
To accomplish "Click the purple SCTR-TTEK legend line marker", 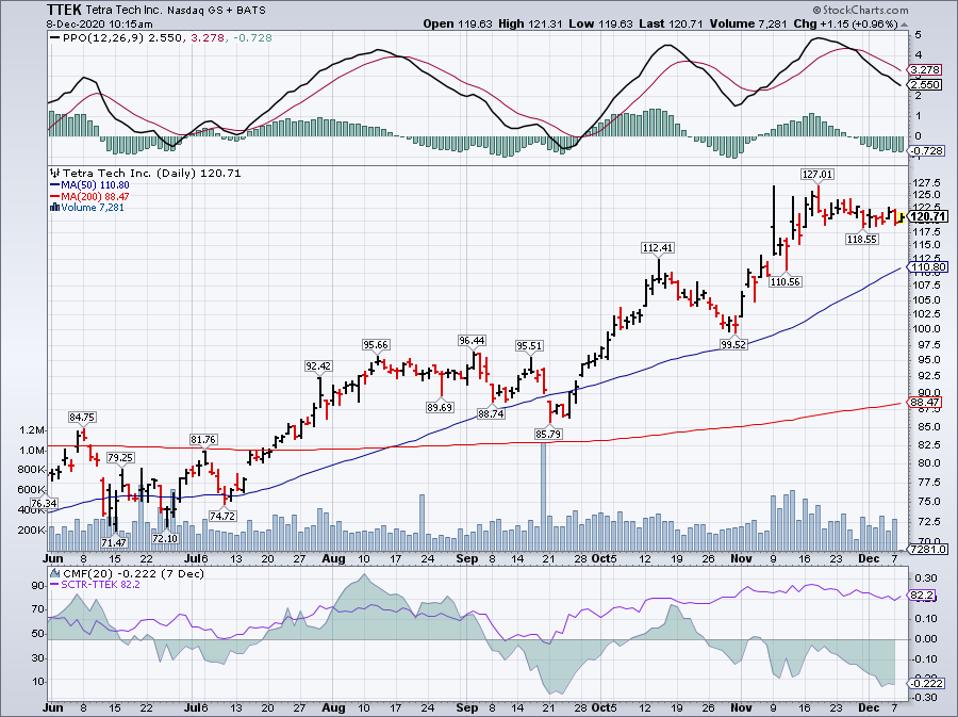I will [55, 584].
